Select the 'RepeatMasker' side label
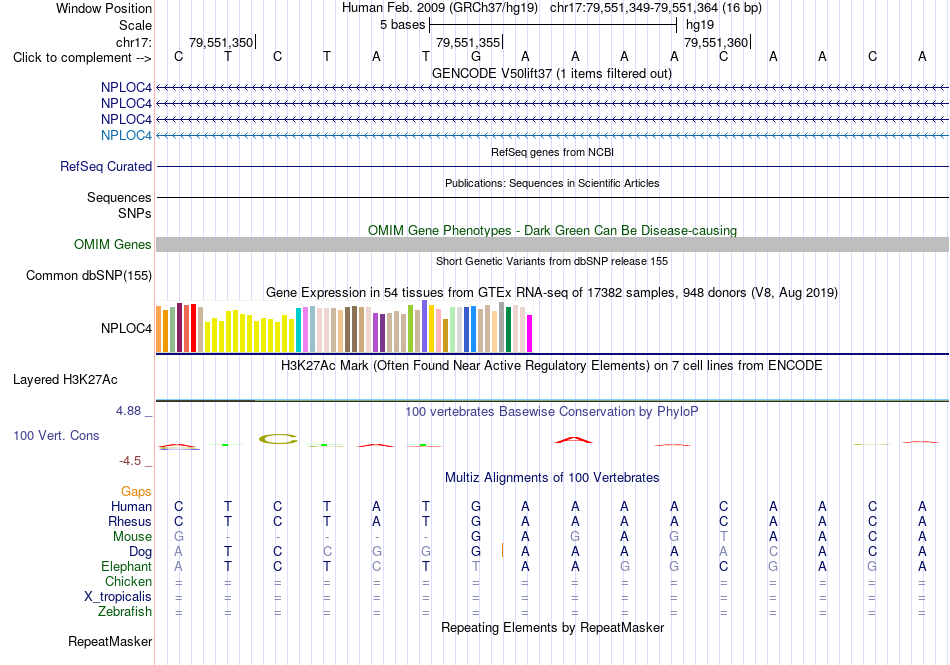Screen dimensions: 950x665 pos(110,641)
